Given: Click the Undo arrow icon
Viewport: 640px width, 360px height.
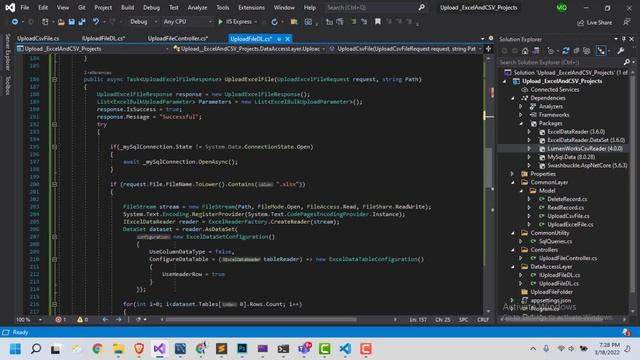Looking at the screenshot, I should pyautogui.click(x=96, y=22).
